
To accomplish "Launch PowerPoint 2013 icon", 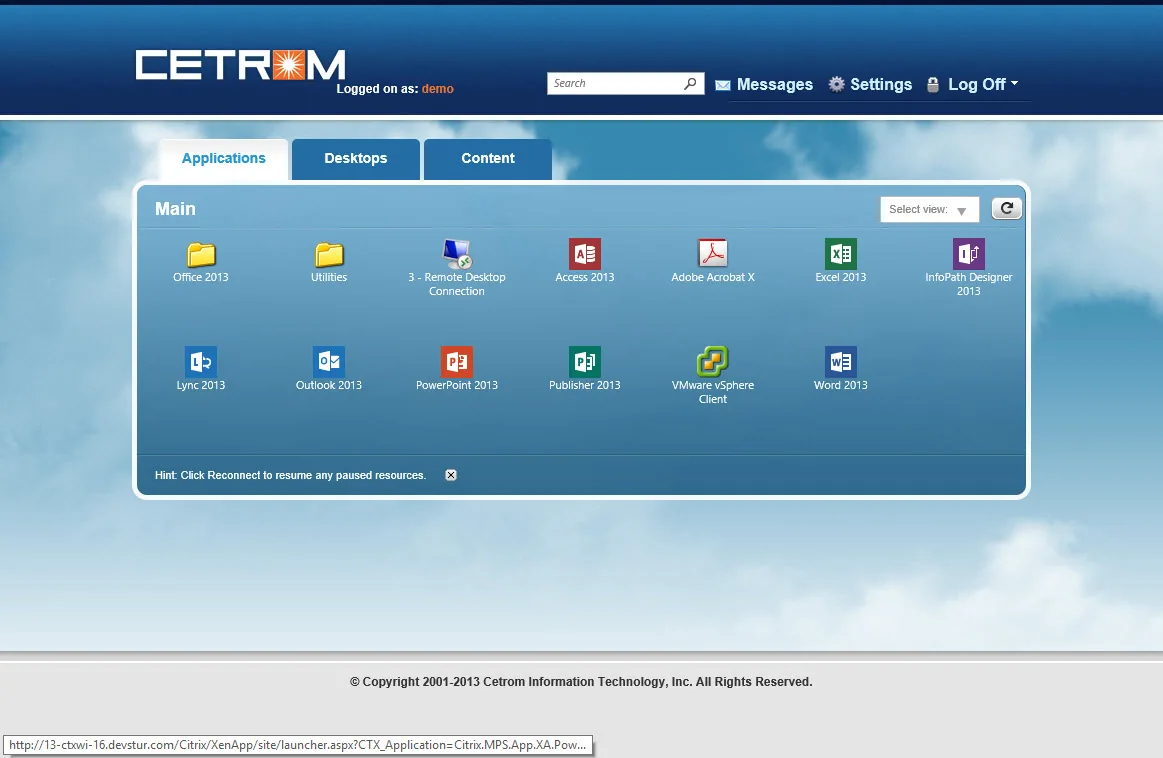I will coord(457,362).
